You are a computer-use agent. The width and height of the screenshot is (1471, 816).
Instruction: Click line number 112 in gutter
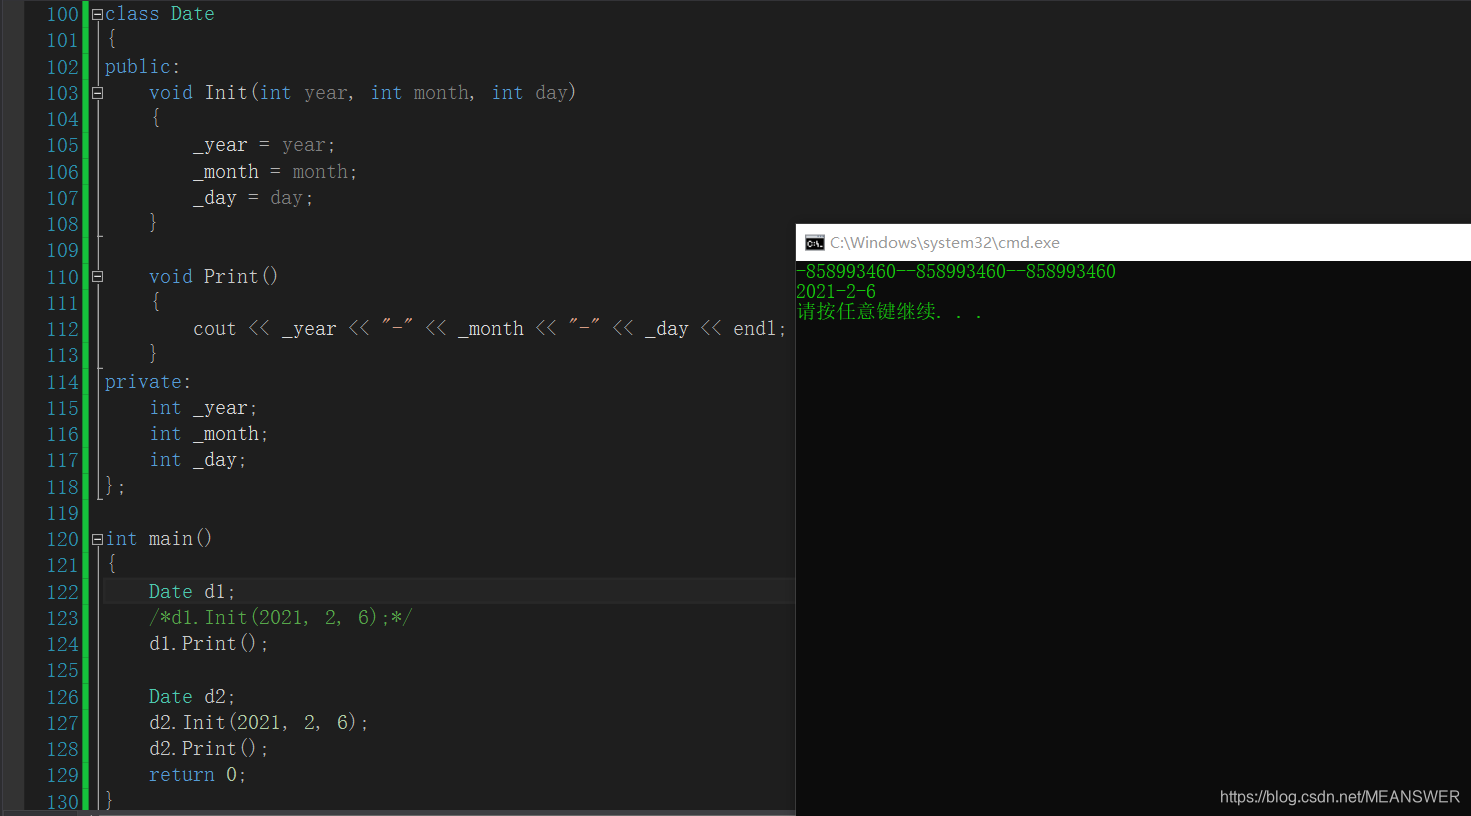[x=62, y=329]
